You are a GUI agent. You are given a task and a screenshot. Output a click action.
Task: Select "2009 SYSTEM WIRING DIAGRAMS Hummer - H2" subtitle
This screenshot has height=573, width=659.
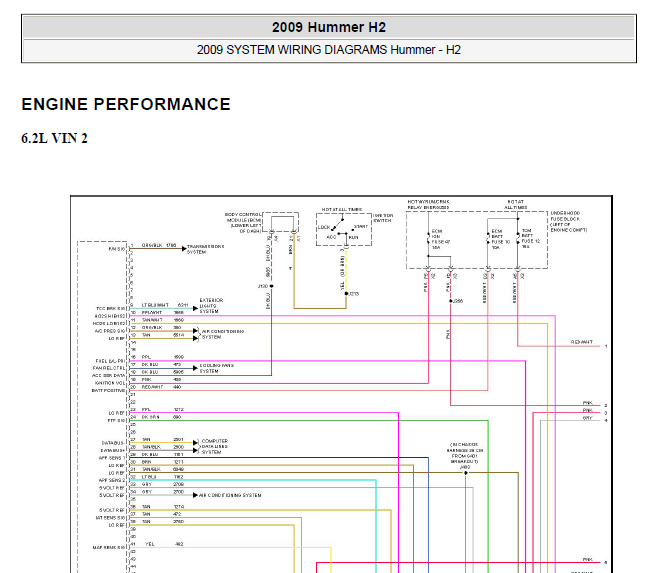coord(329,50)
